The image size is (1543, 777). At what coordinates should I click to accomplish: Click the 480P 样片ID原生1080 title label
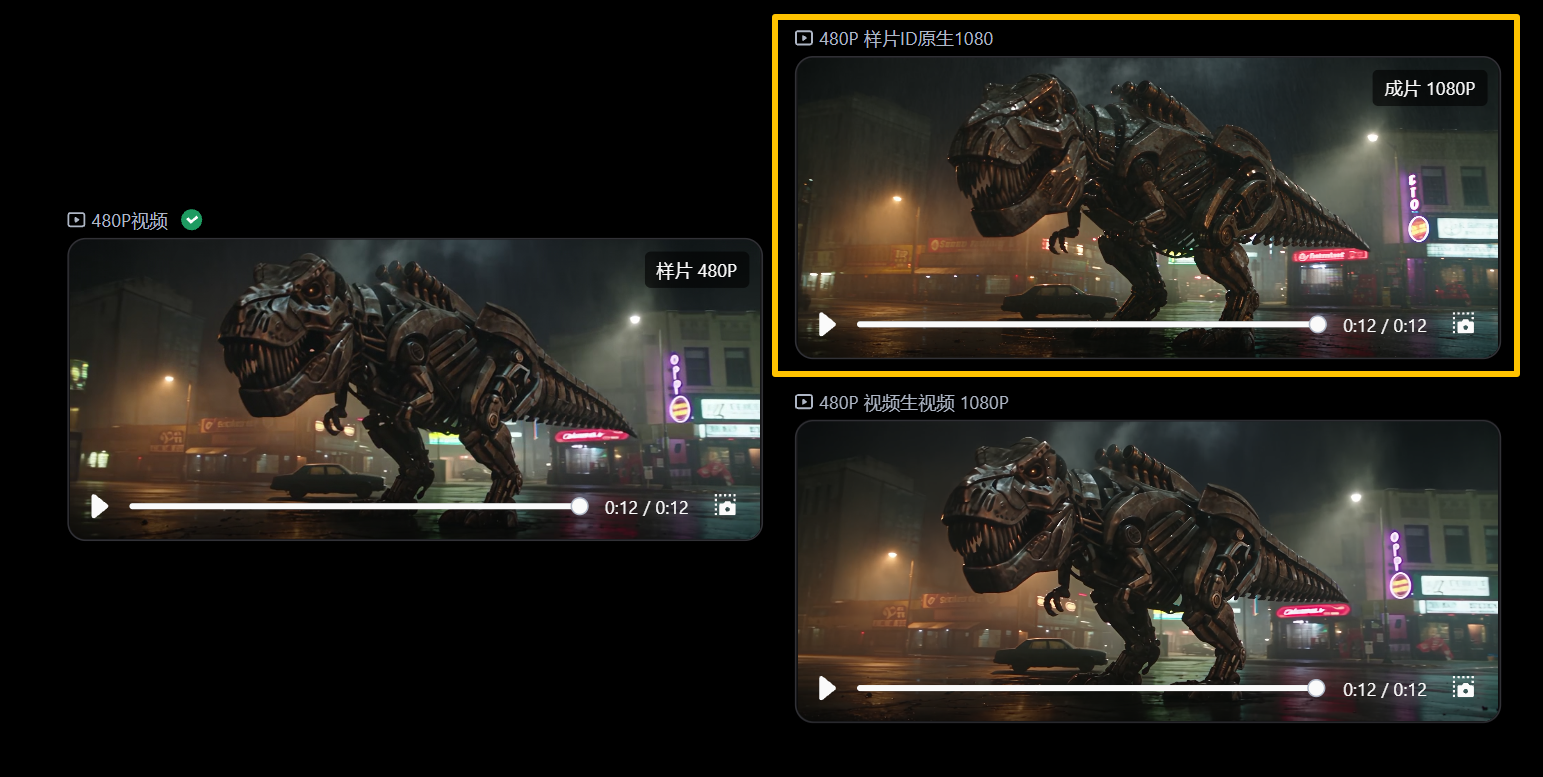pos(906,39)
